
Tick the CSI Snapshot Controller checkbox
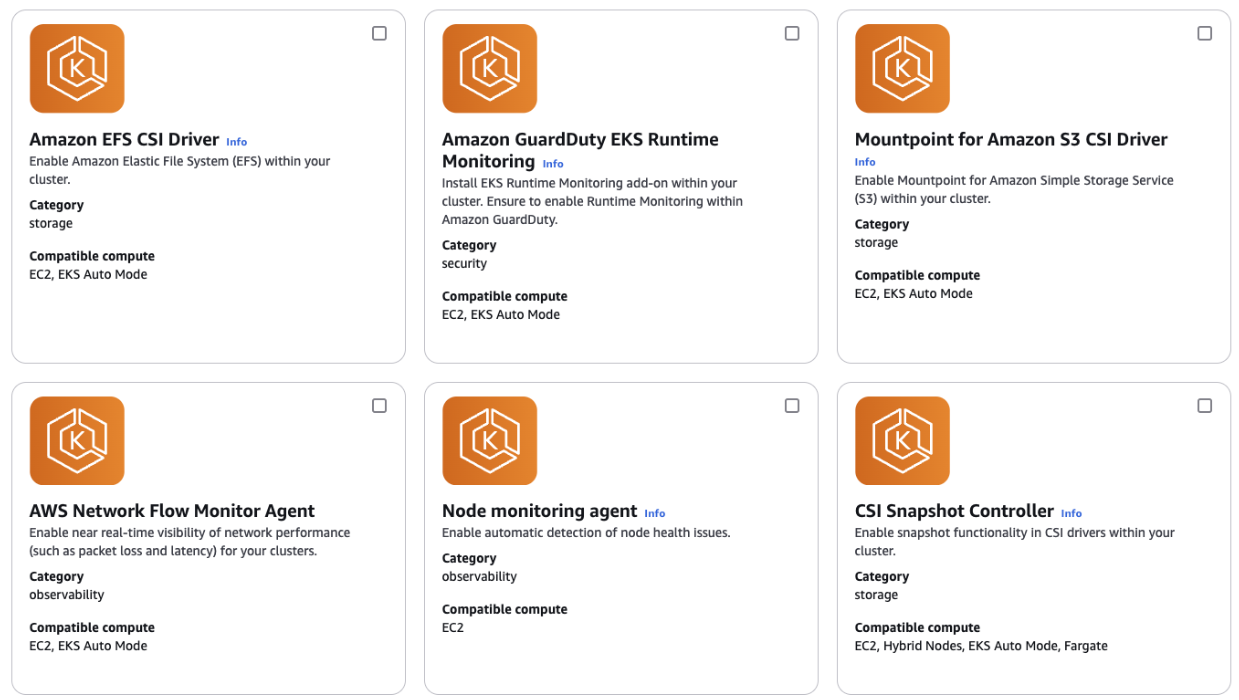point(1204,405)
